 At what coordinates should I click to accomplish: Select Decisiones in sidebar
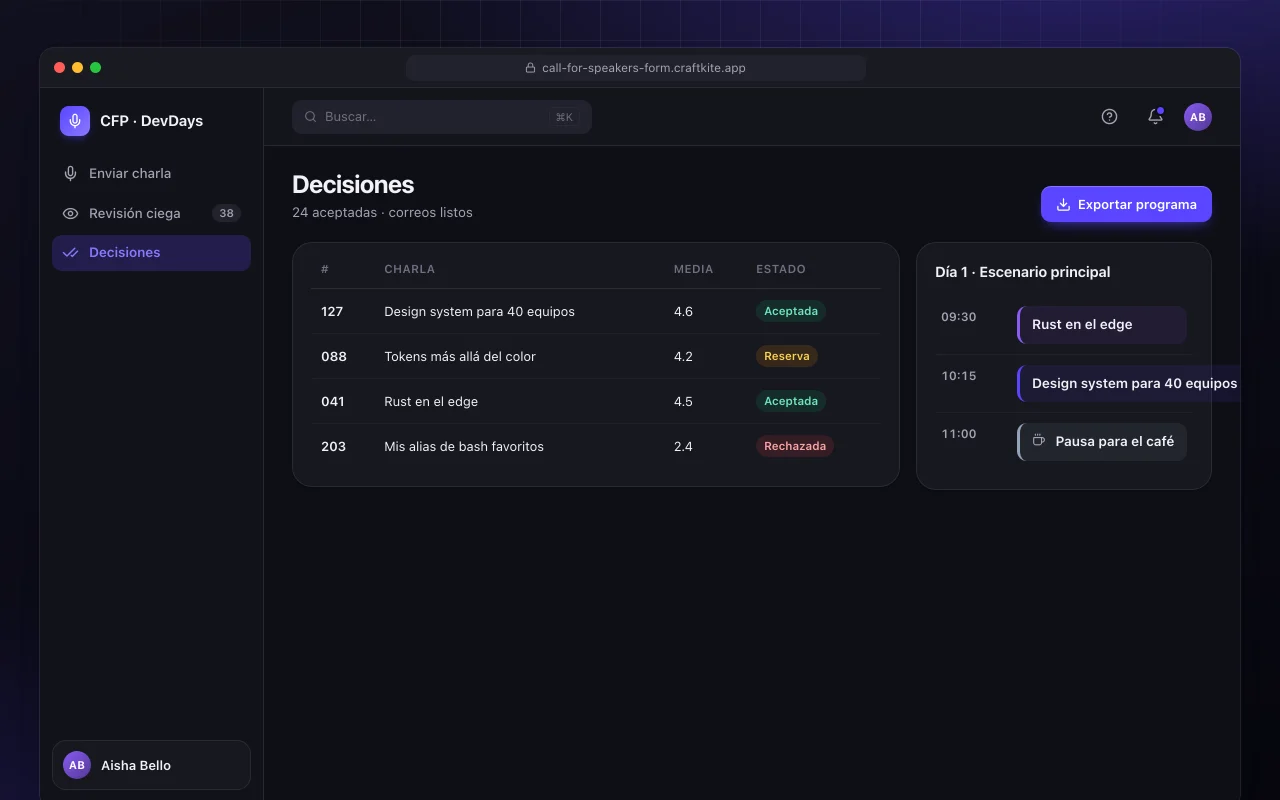151,253
